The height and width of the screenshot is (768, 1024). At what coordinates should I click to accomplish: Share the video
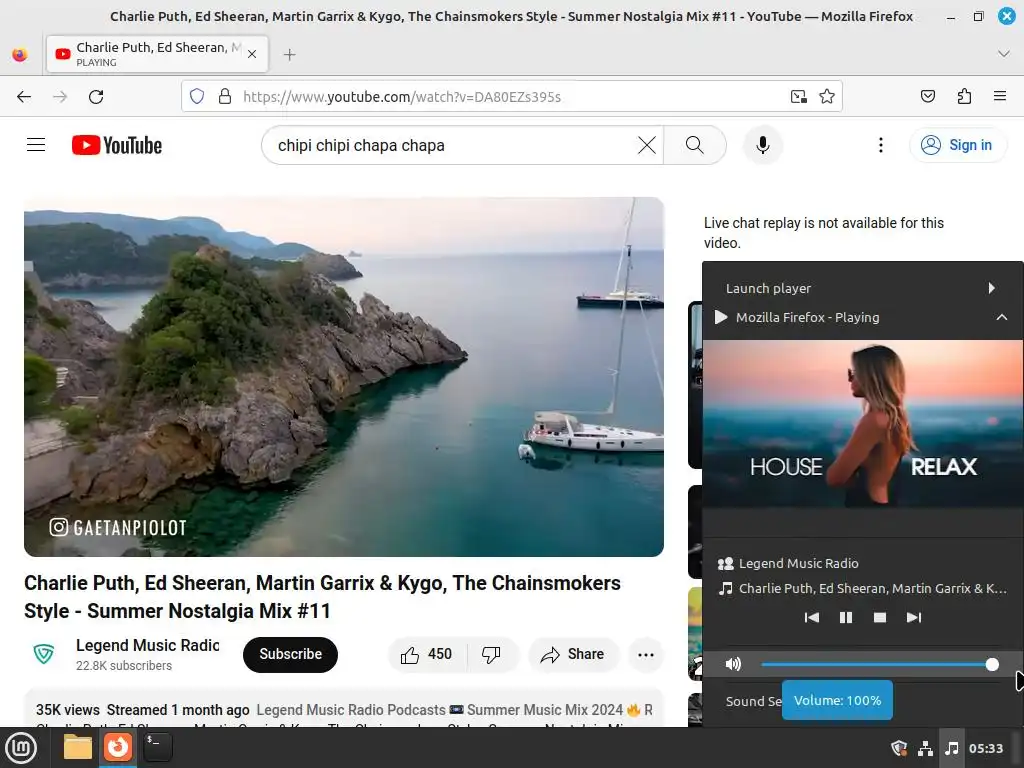click(573, 654)
